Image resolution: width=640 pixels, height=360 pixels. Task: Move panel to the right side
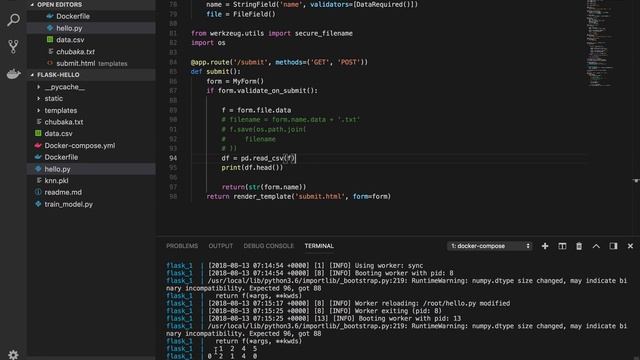pos(613,246)
